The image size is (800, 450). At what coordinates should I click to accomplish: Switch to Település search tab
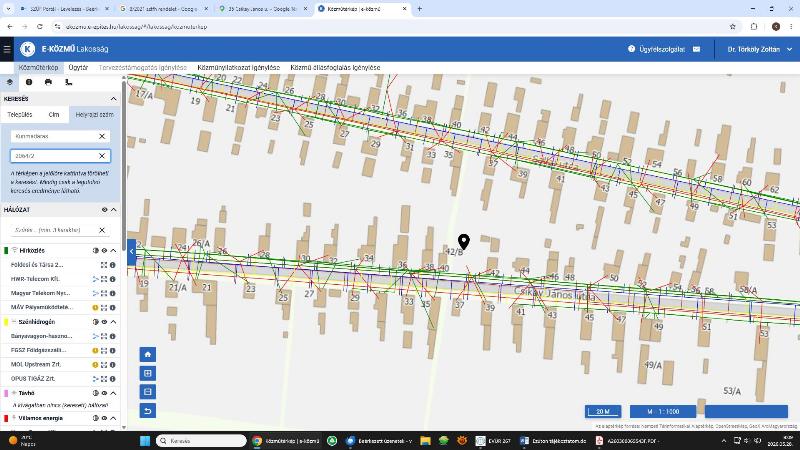click(19, 115)
